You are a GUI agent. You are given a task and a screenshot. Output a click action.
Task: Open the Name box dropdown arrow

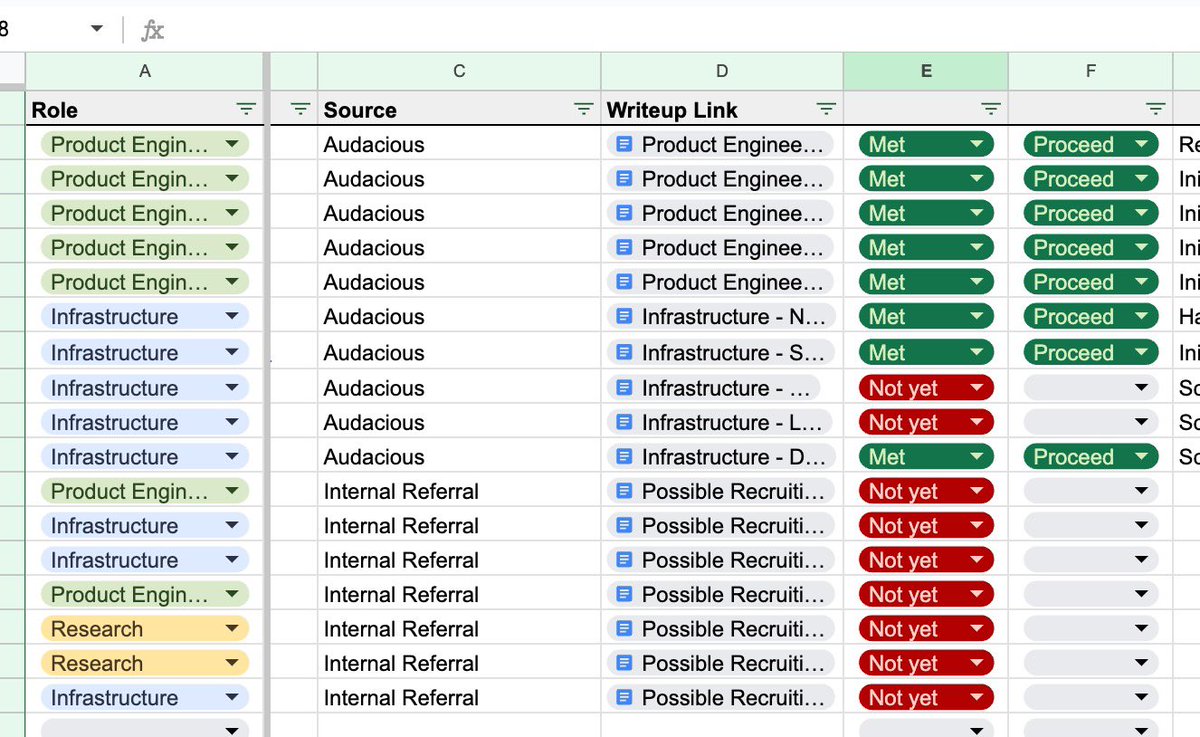95,29
